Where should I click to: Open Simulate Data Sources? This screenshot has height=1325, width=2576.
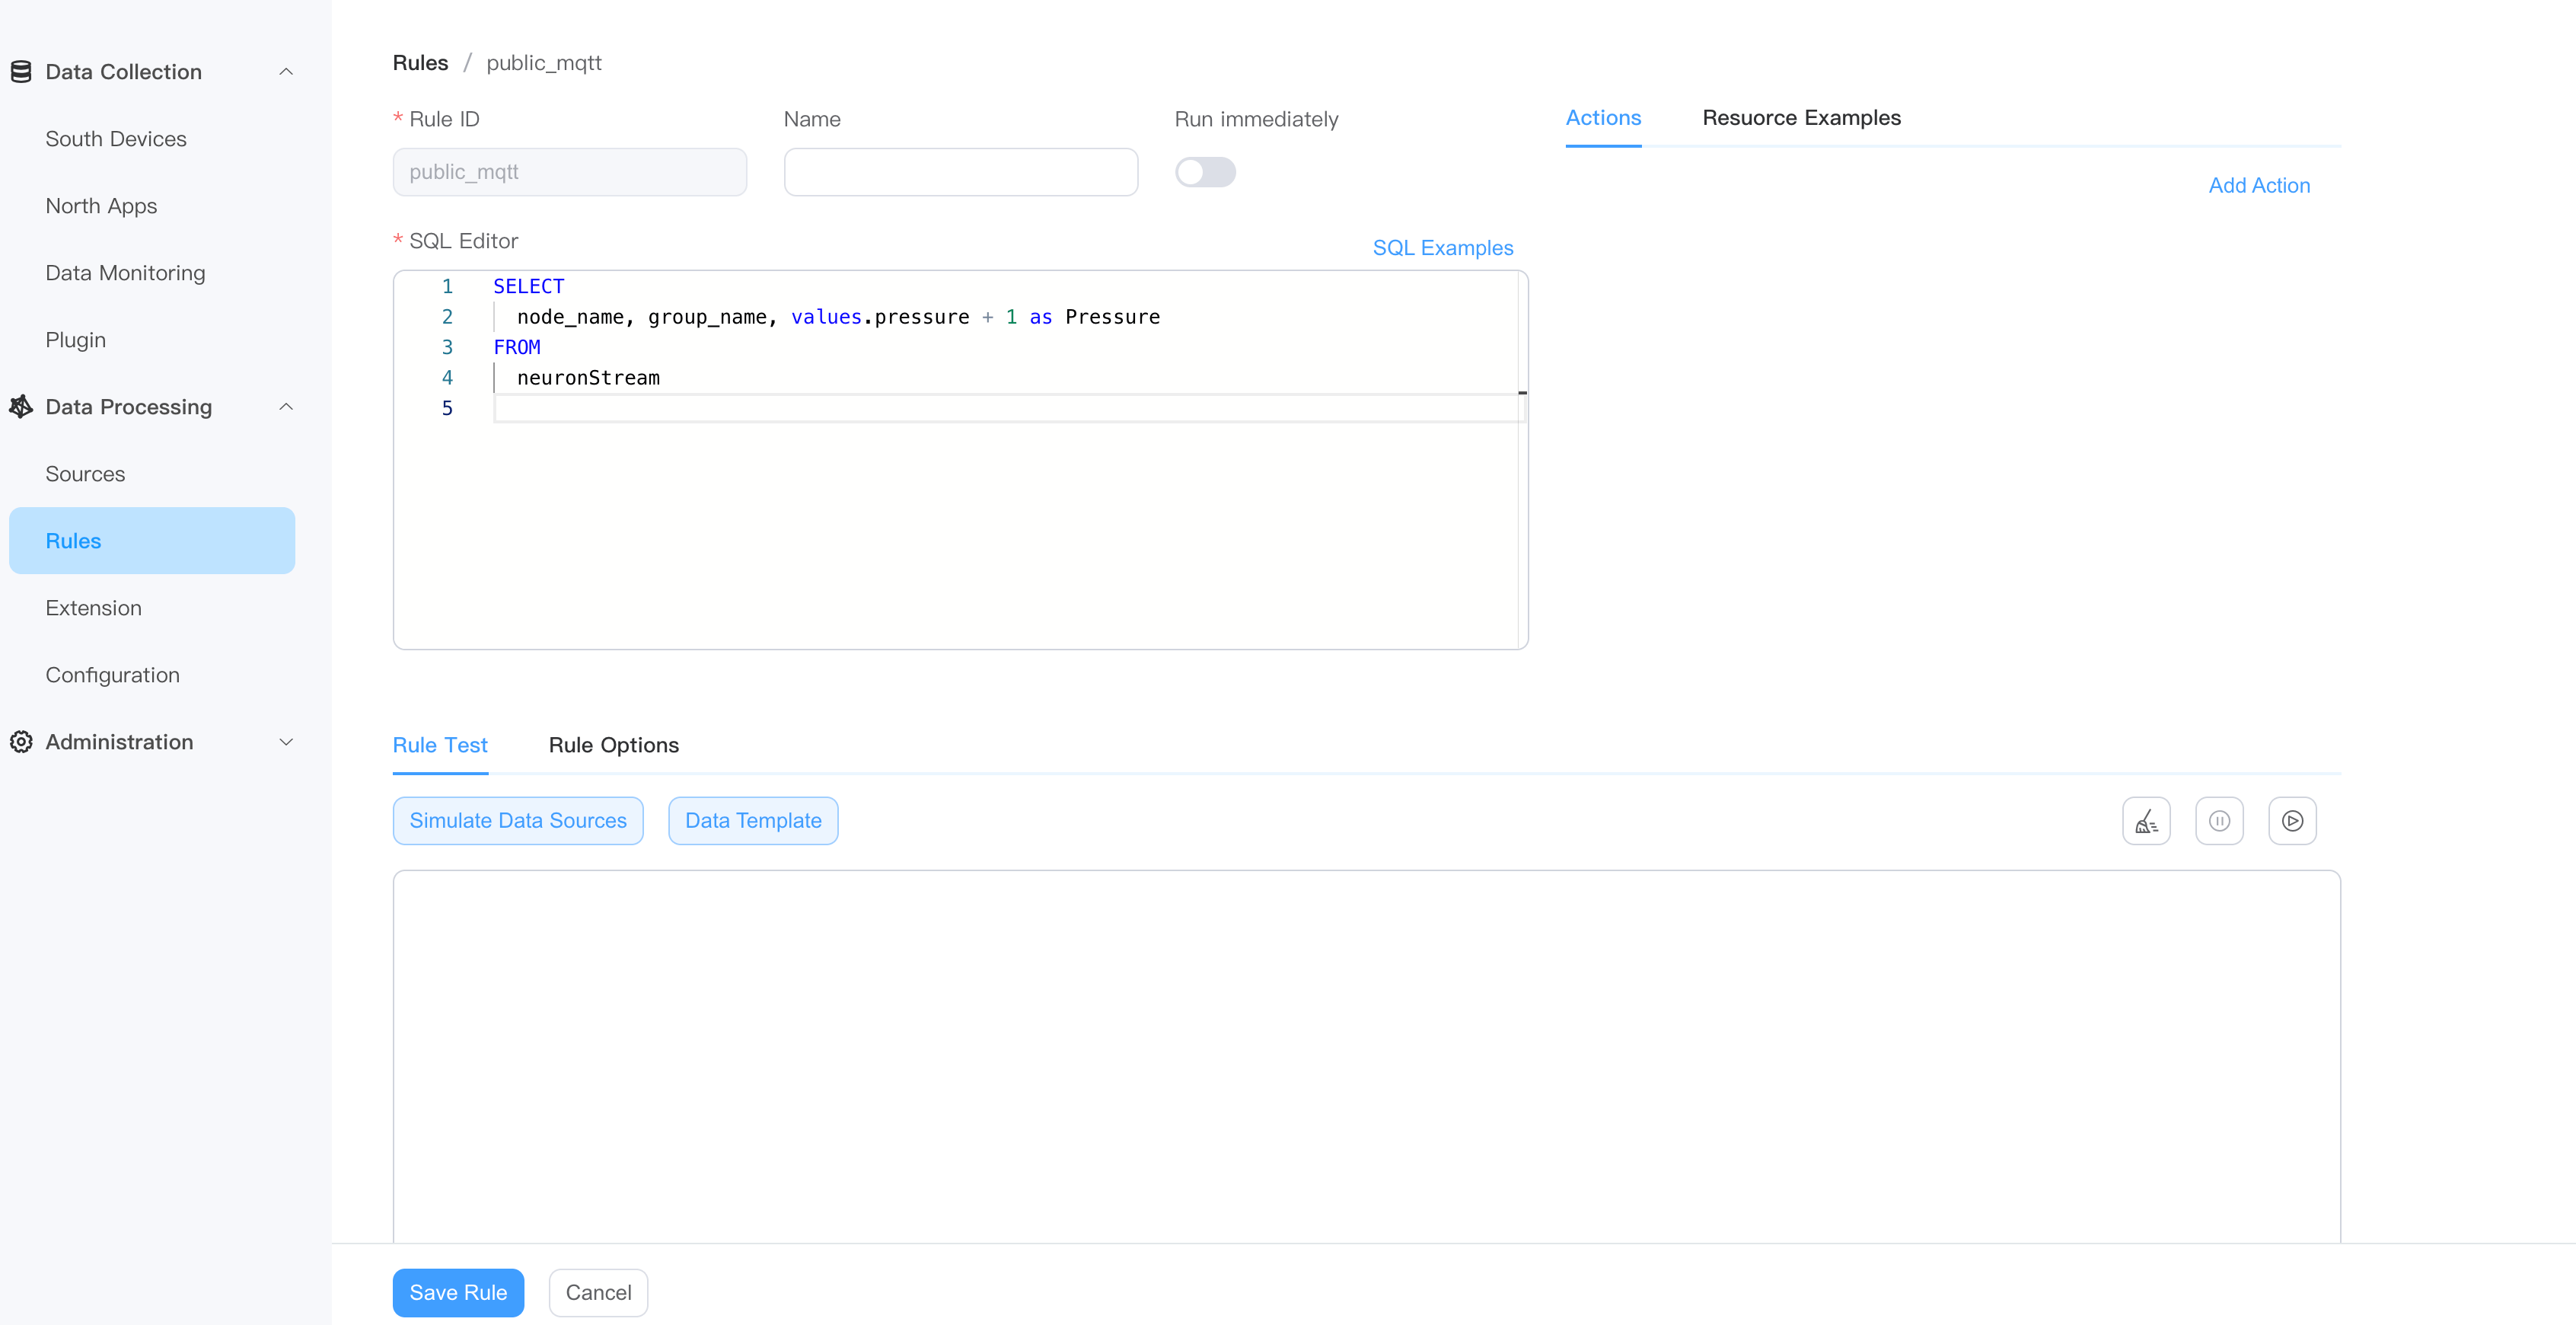pos(518,821)
